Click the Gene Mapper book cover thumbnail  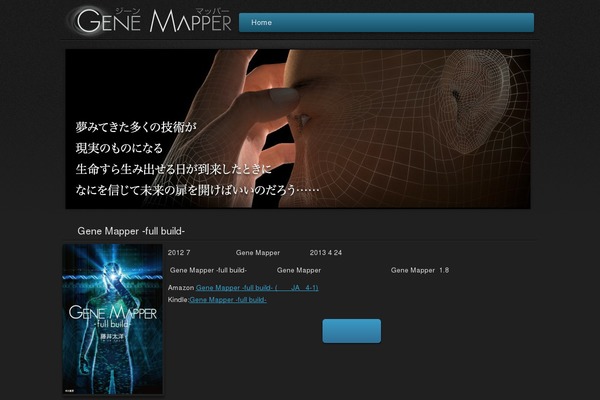pos(113,319)
